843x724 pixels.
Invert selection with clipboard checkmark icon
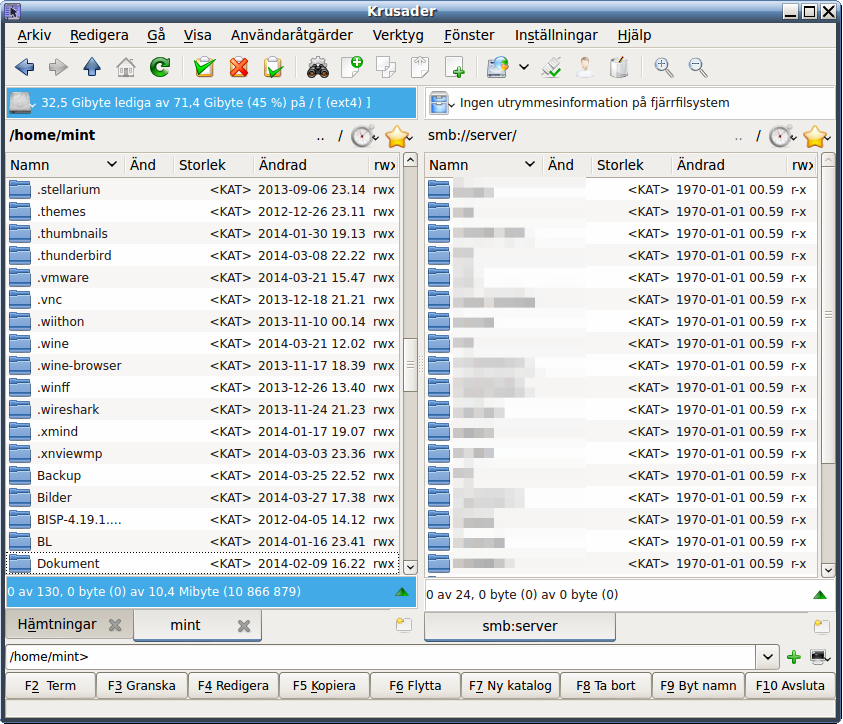(273, 68)
